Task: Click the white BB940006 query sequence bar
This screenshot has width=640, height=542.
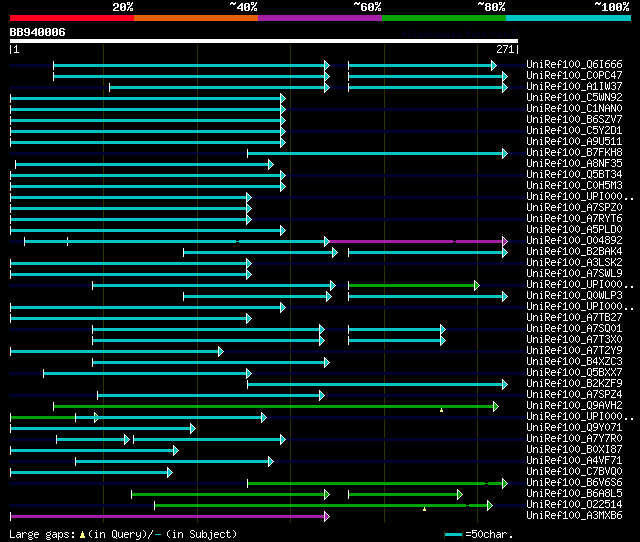Action: [x=264, y=41]
